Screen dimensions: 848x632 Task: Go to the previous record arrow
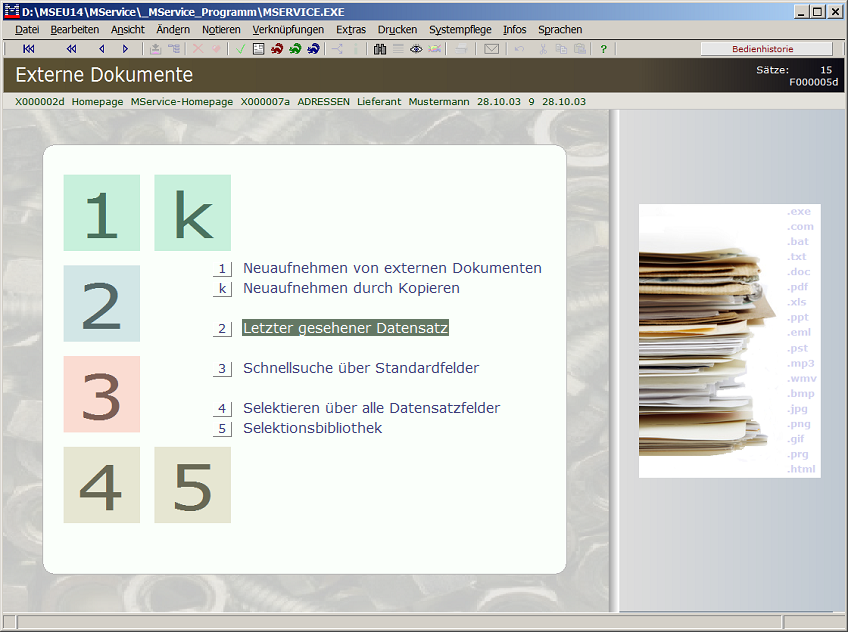point(101,49)
